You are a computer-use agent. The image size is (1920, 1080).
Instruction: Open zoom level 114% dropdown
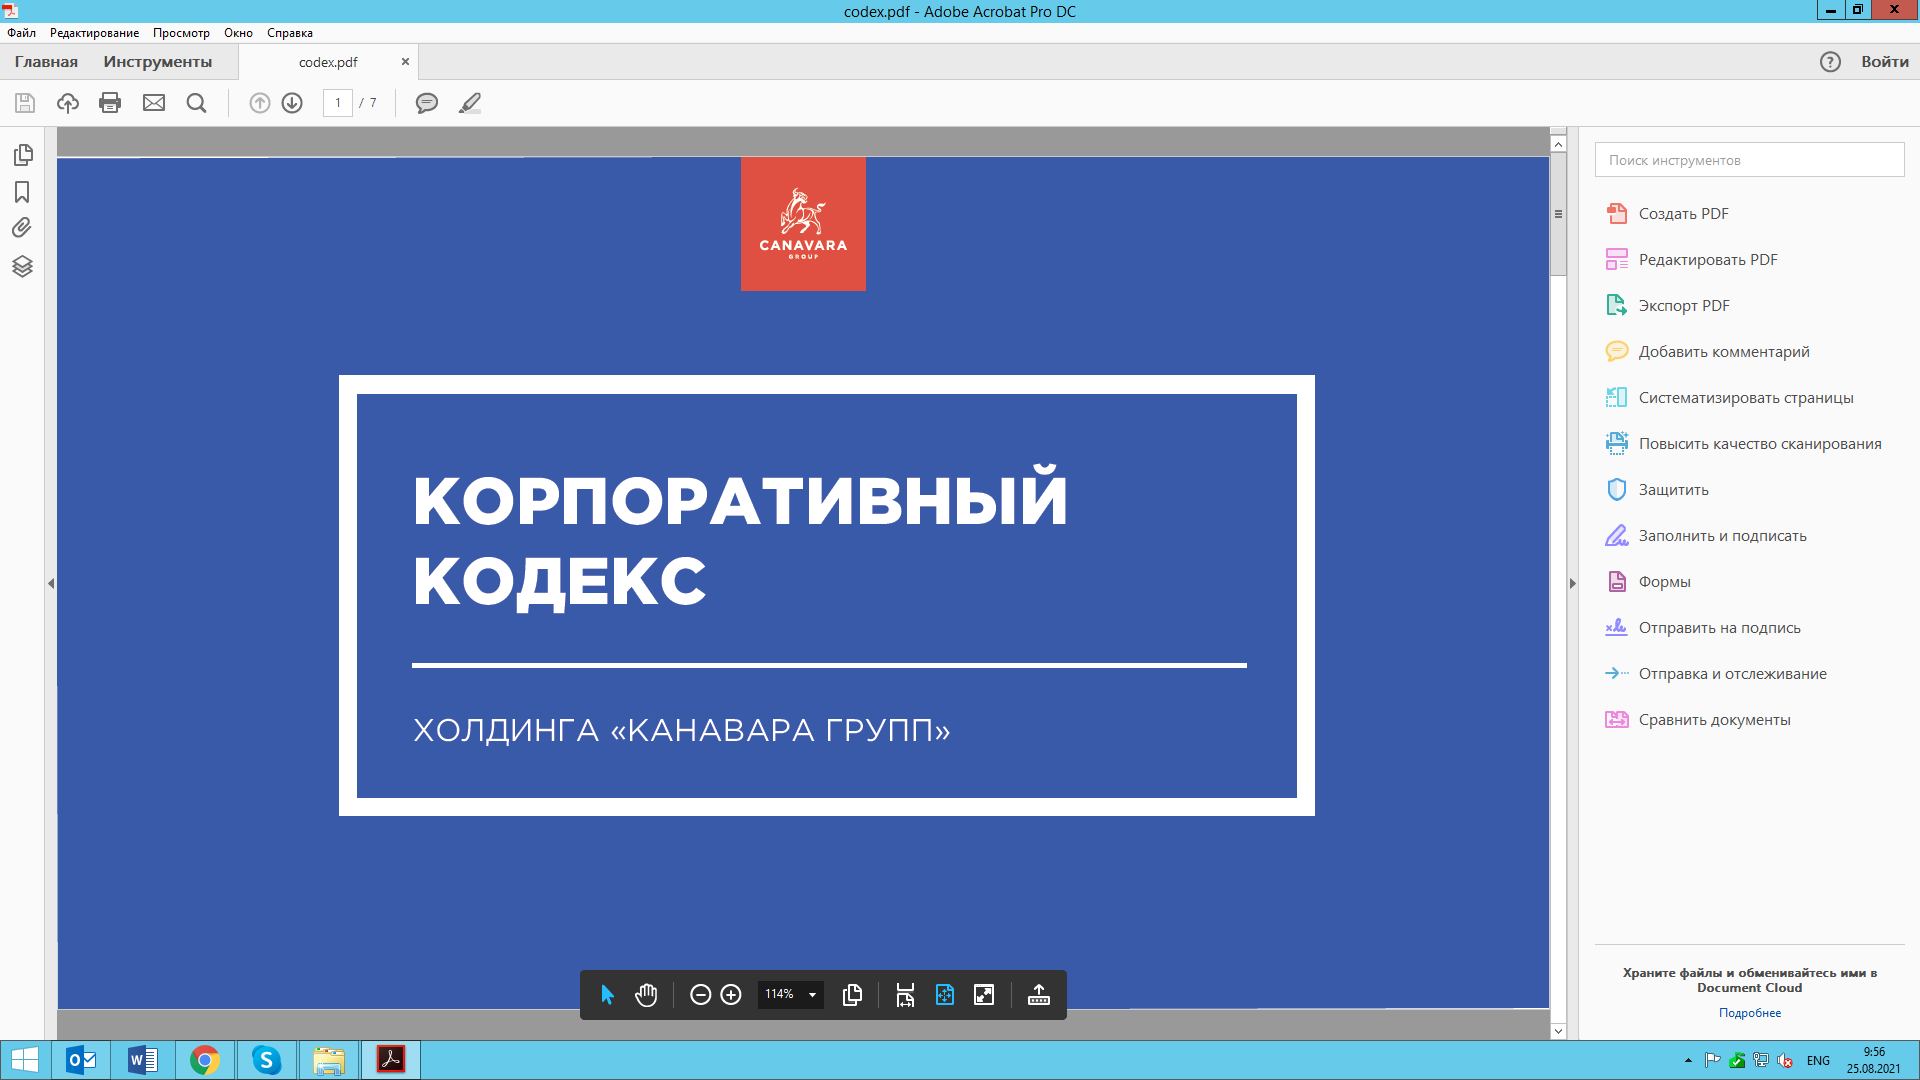(790, 994)
